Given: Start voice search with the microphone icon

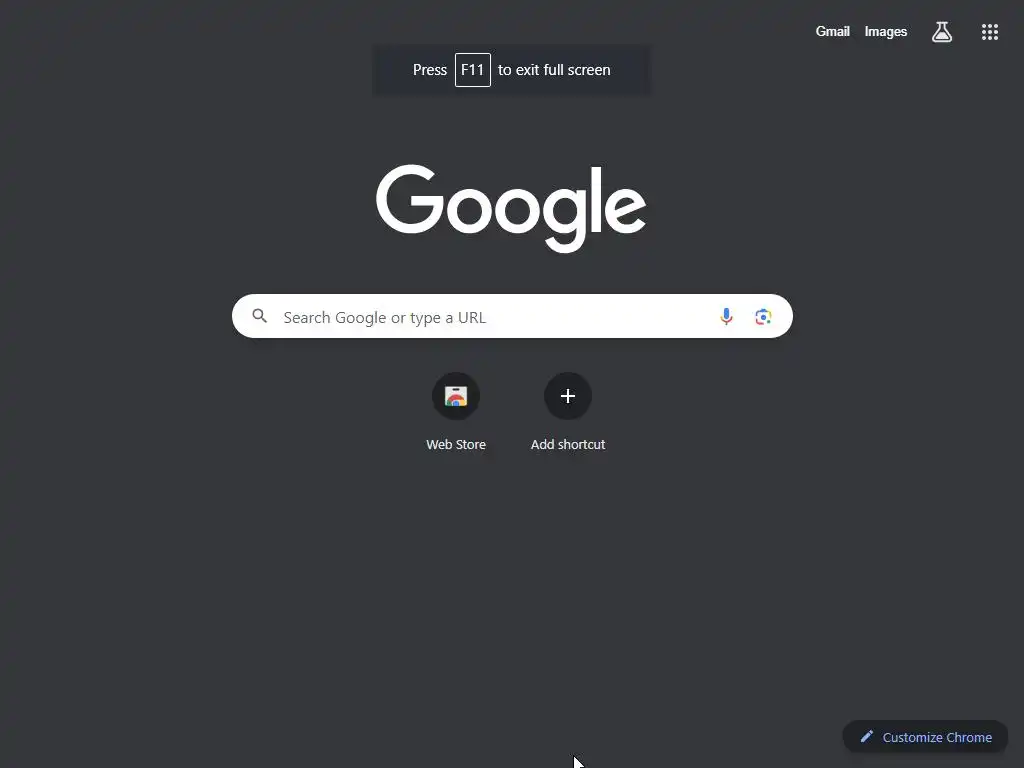Looking at the screenshot, I should [x=726, y=317].
